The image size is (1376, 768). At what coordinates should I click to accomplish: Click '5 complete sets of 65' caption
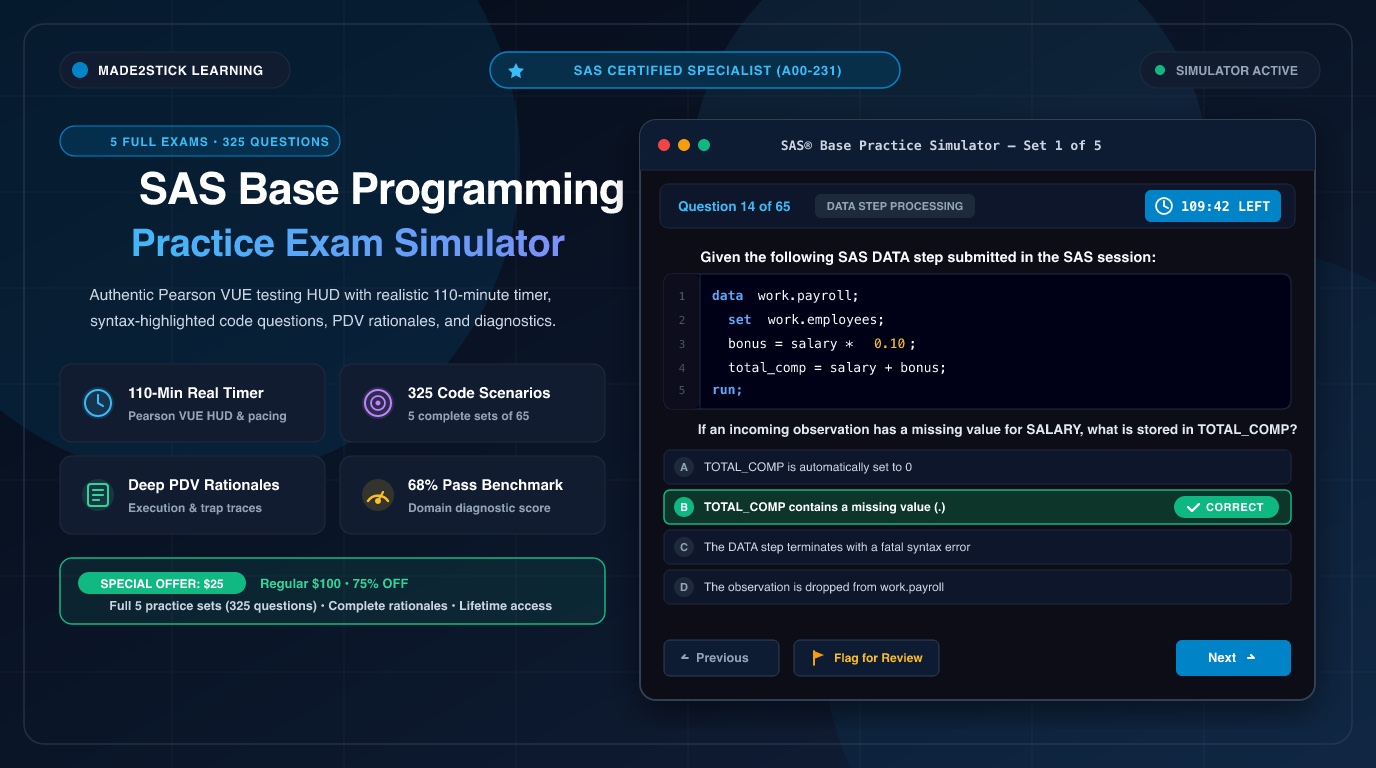(469, 416)
